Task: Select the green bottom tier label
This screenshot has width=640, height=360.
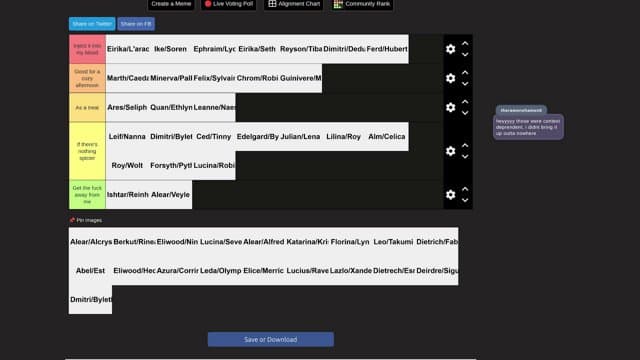Action: click(x=87, y=195)
